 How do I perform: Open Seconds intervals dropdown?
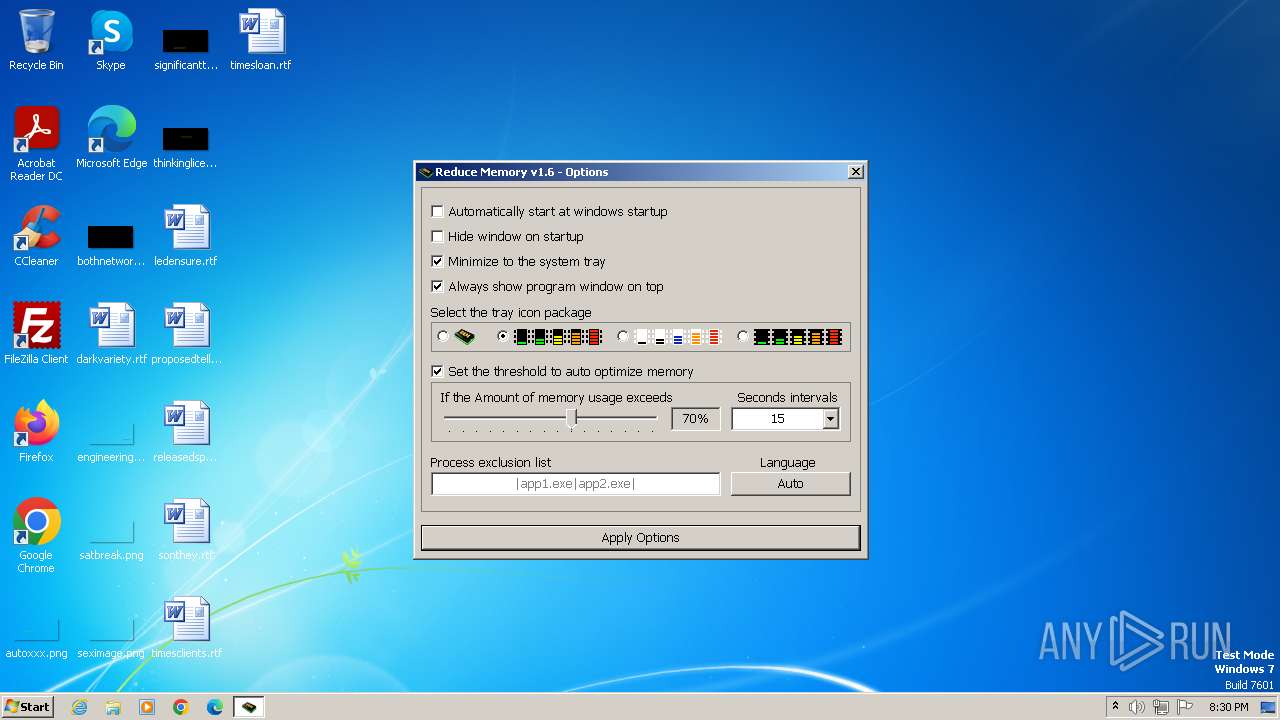click(830, 420)
